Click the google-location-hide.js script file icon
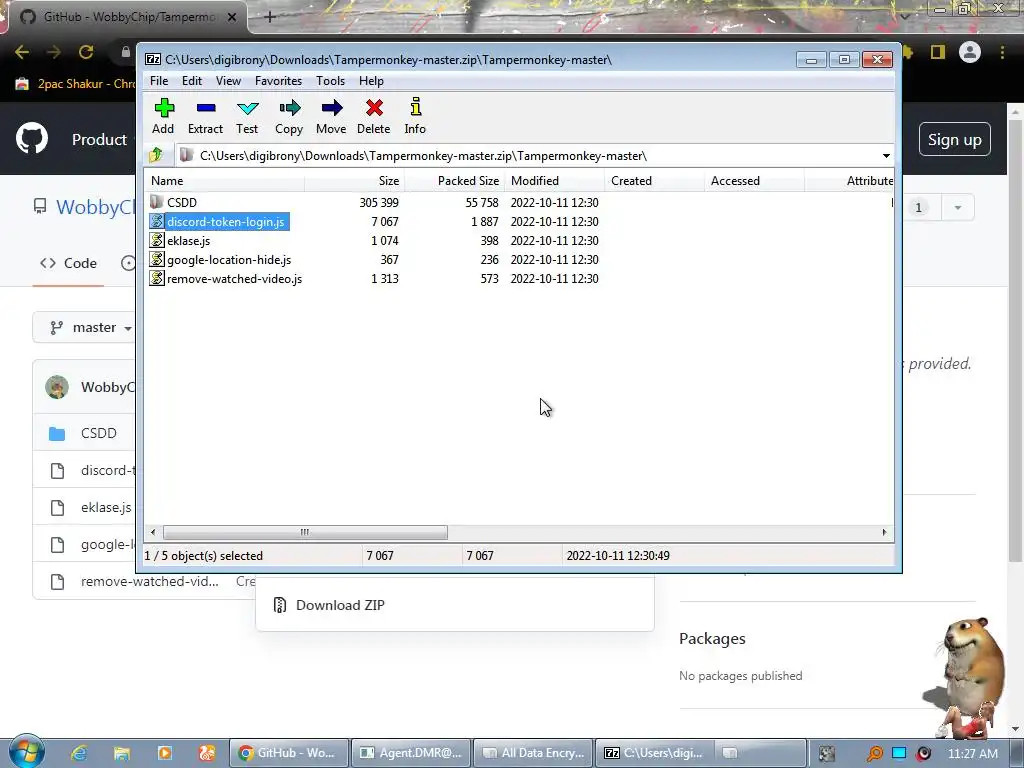The image size is (1024, 768). point(157,259)
